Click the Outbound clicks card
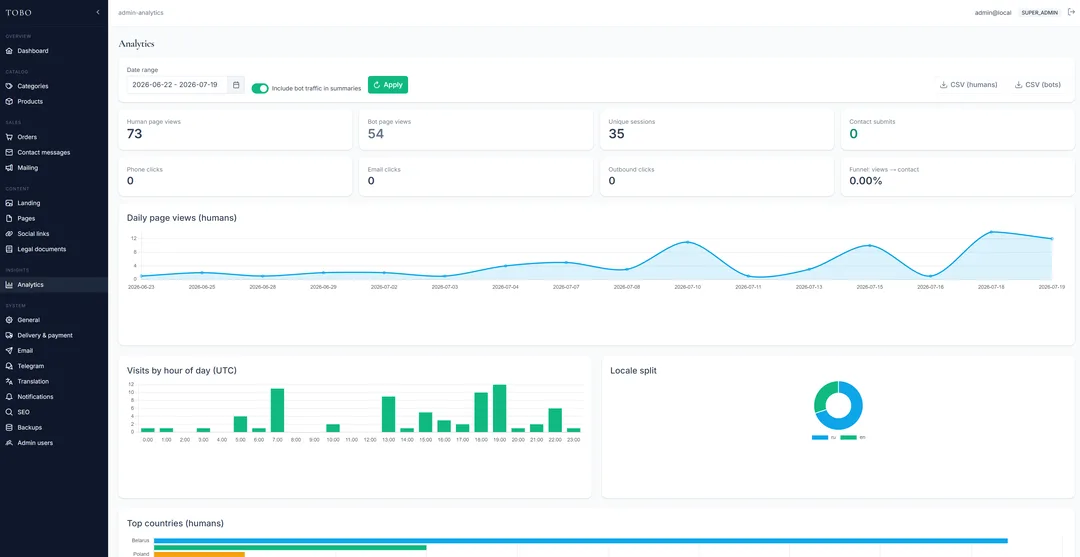 click(x=716, y=176)
